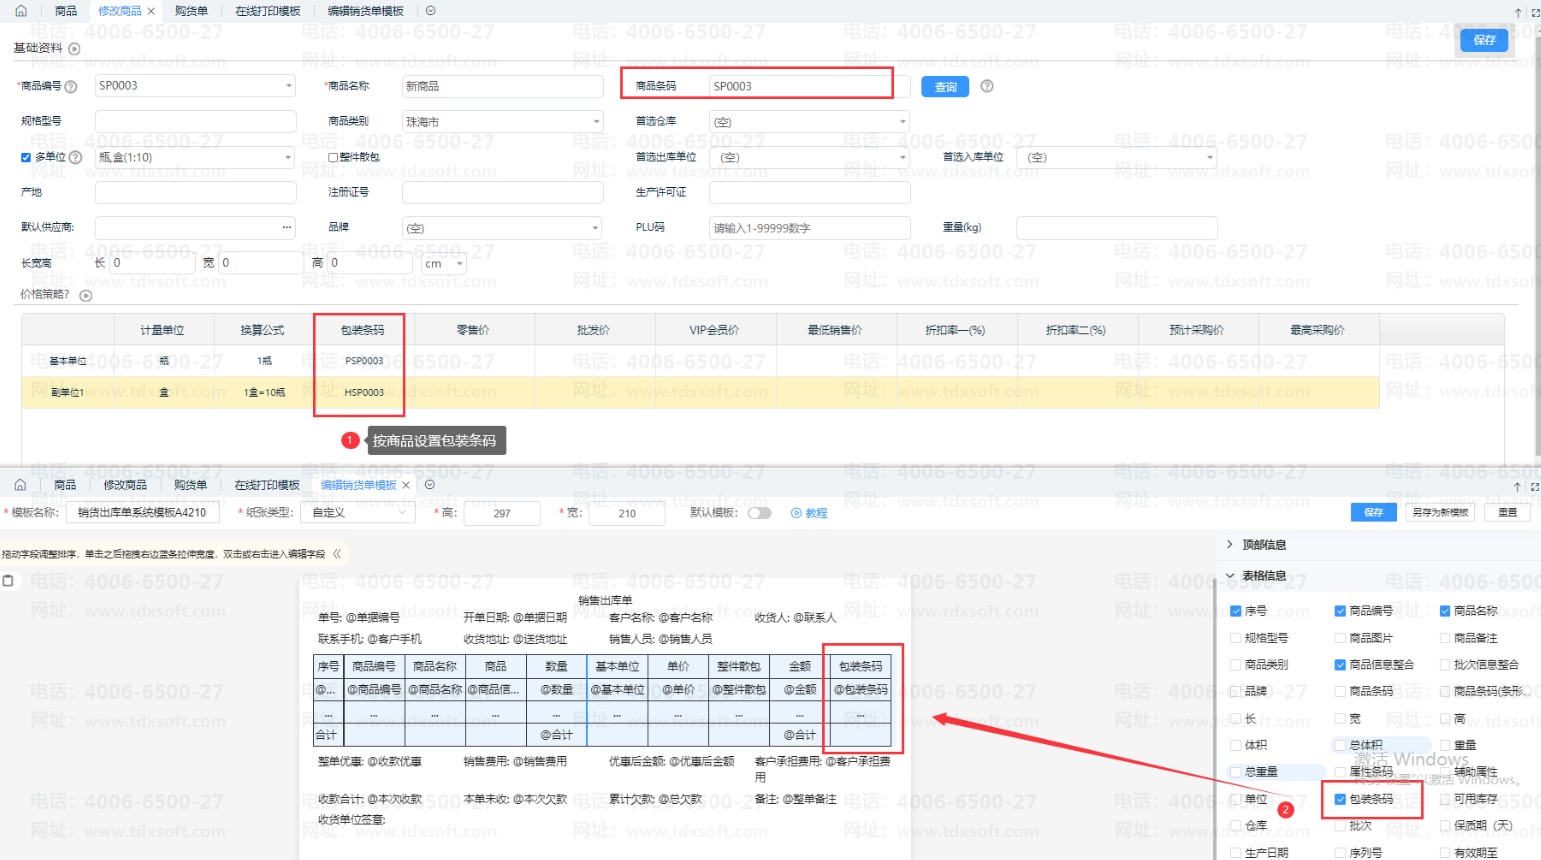Collapse the hint bar with double-chevron icon

tap(337, 553)
